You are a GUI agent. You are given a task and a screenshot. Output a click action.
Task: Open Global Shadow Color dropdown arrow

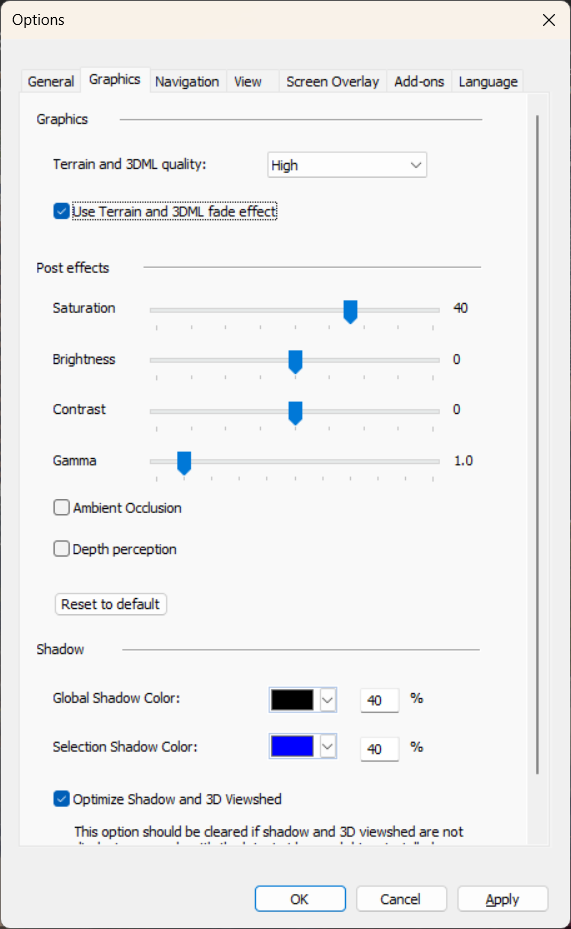[328, 700]
